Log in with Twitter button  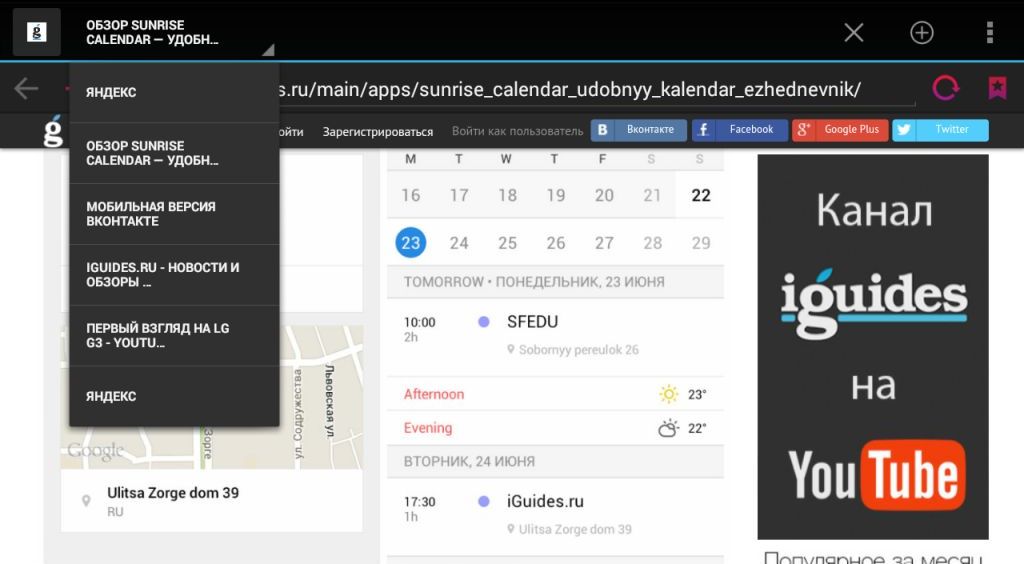940,130
